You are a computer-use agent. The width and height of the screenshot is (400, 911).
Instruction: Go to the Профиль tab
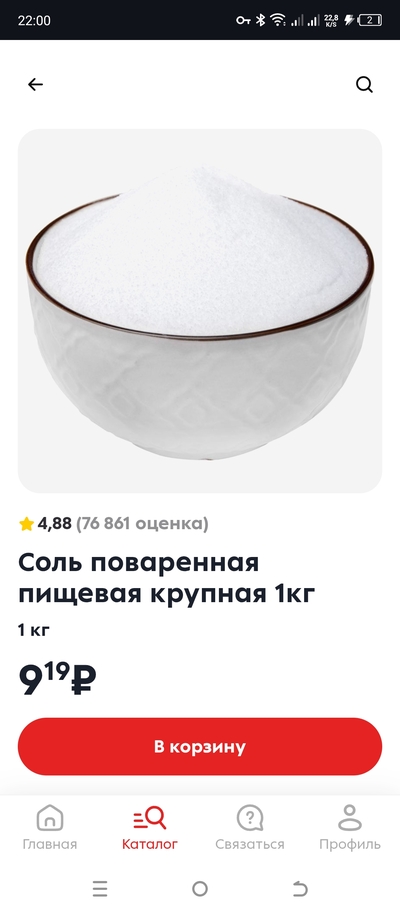[x=350, y=827]
